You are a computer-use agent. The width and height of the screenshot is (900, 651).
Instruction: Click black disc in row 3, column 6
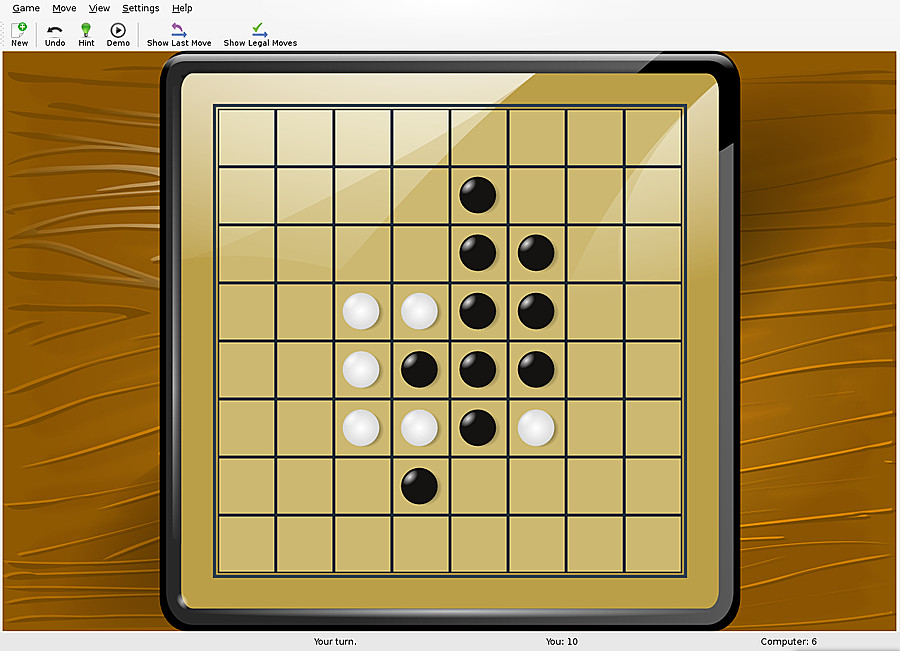536,253
